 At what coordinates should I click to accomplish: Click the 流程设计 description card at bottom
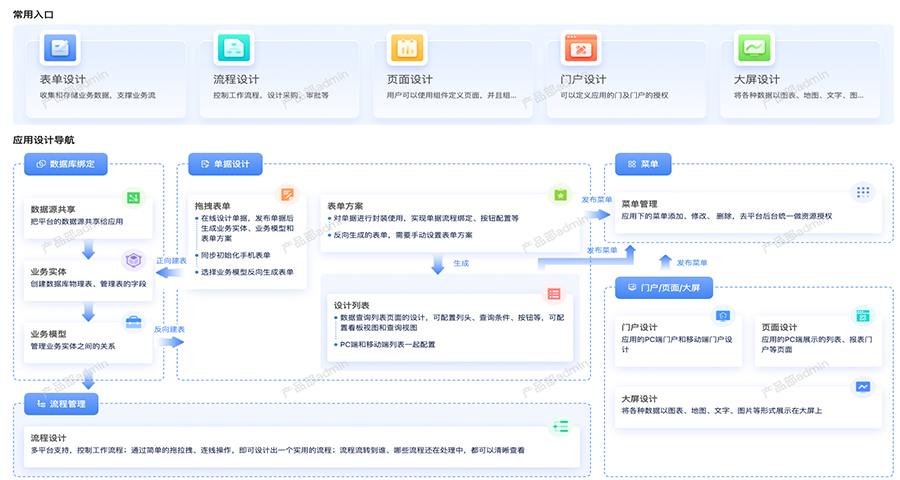click(x=300, y=443)
